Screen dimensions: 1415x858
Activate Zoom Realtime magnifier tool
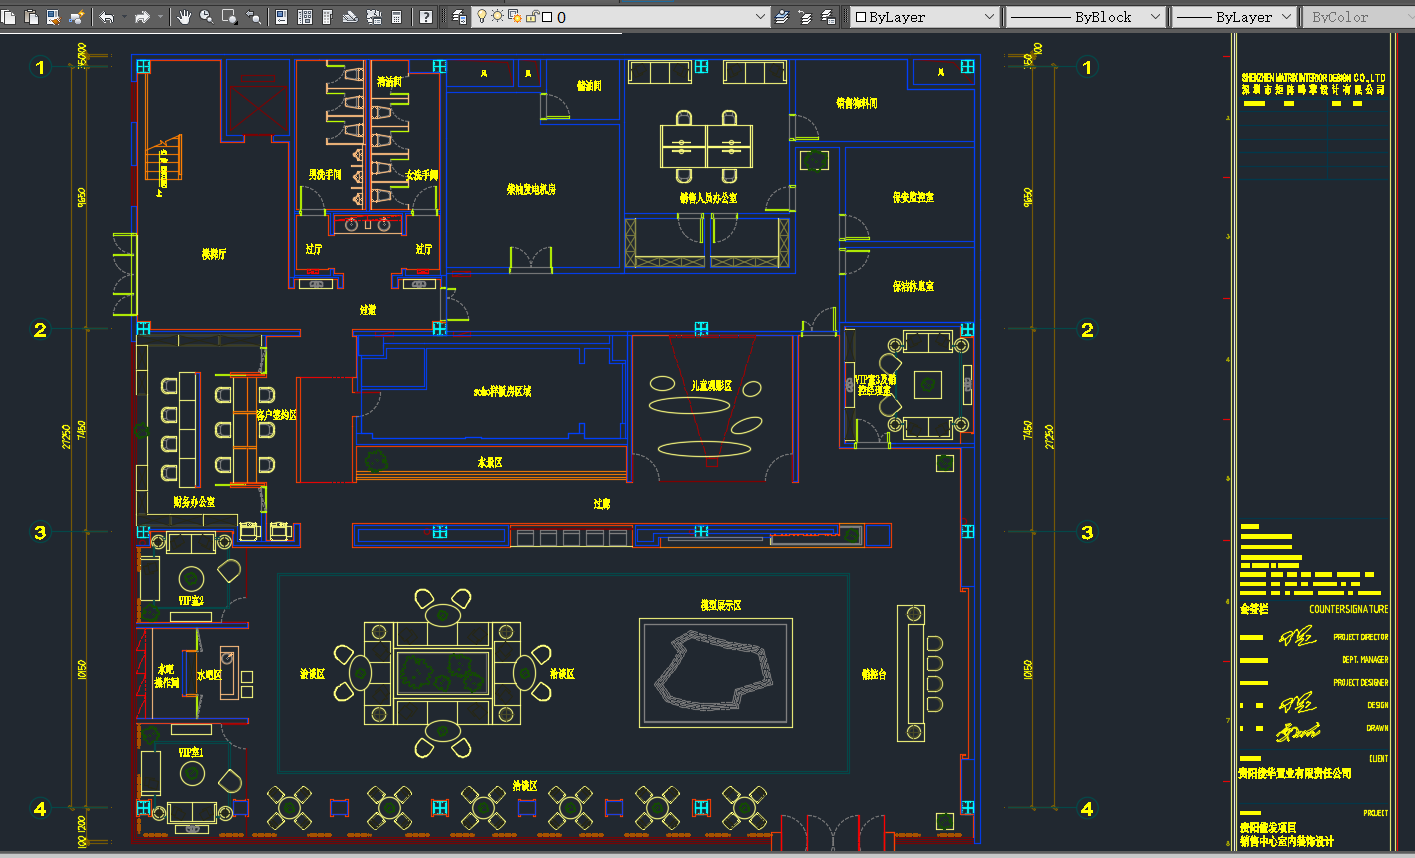(x=207, y=17)
